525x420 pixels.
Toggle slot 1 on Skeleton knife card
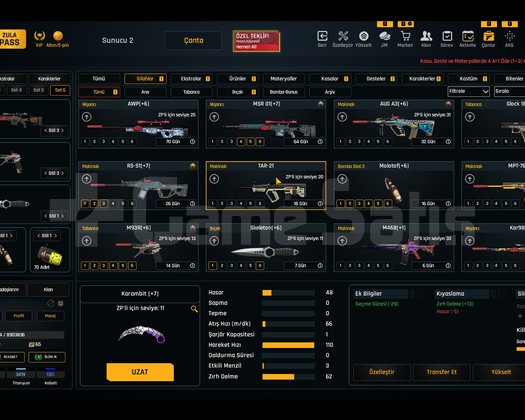click(x=212, y=266)
